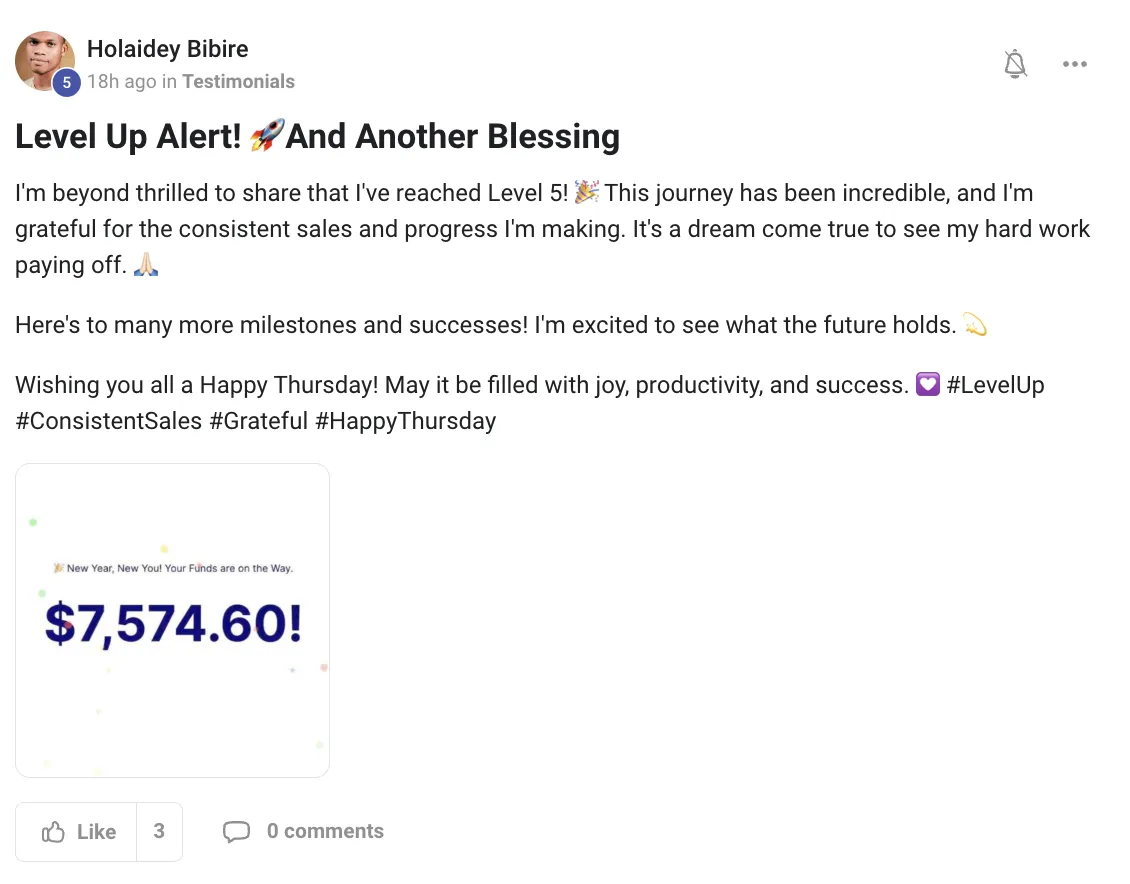Click the party popper emoji after Level 5
The height and width of the screenshot is (884, 1130).
point(587,192)
